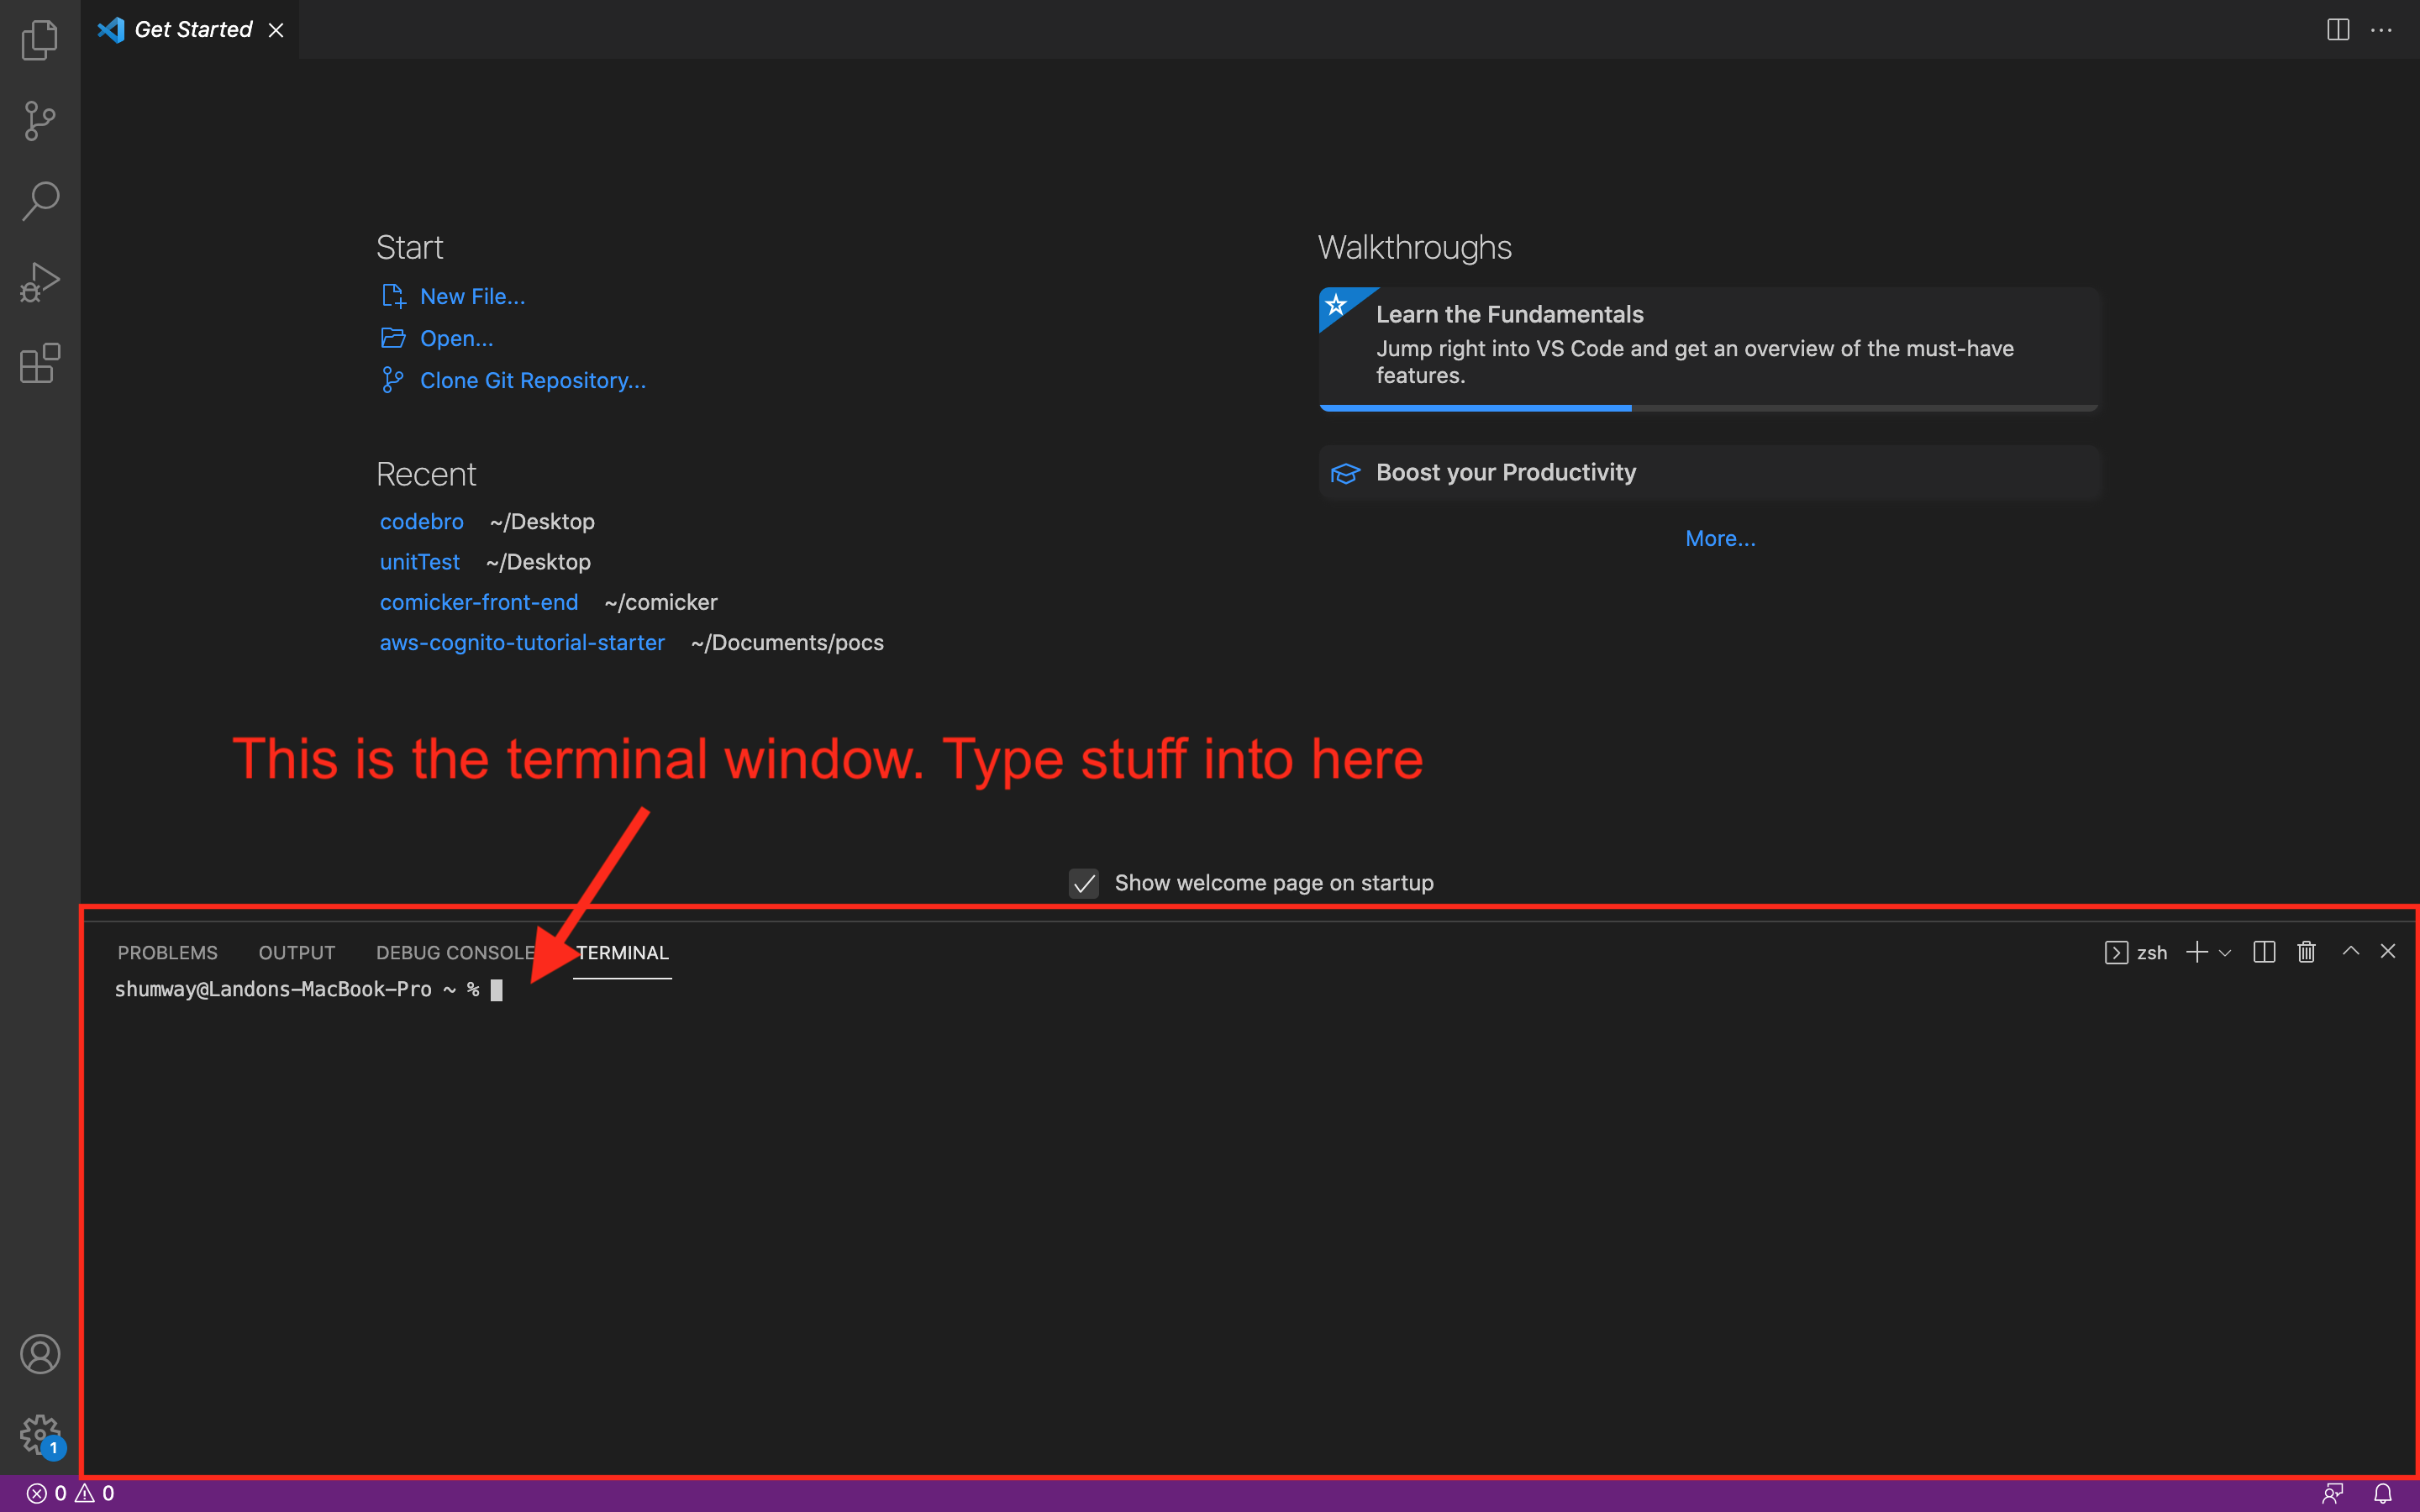Open recent folder codebro
Image resolution: width=2420 pixels, height=1512 pixels.
coord(421,521)
